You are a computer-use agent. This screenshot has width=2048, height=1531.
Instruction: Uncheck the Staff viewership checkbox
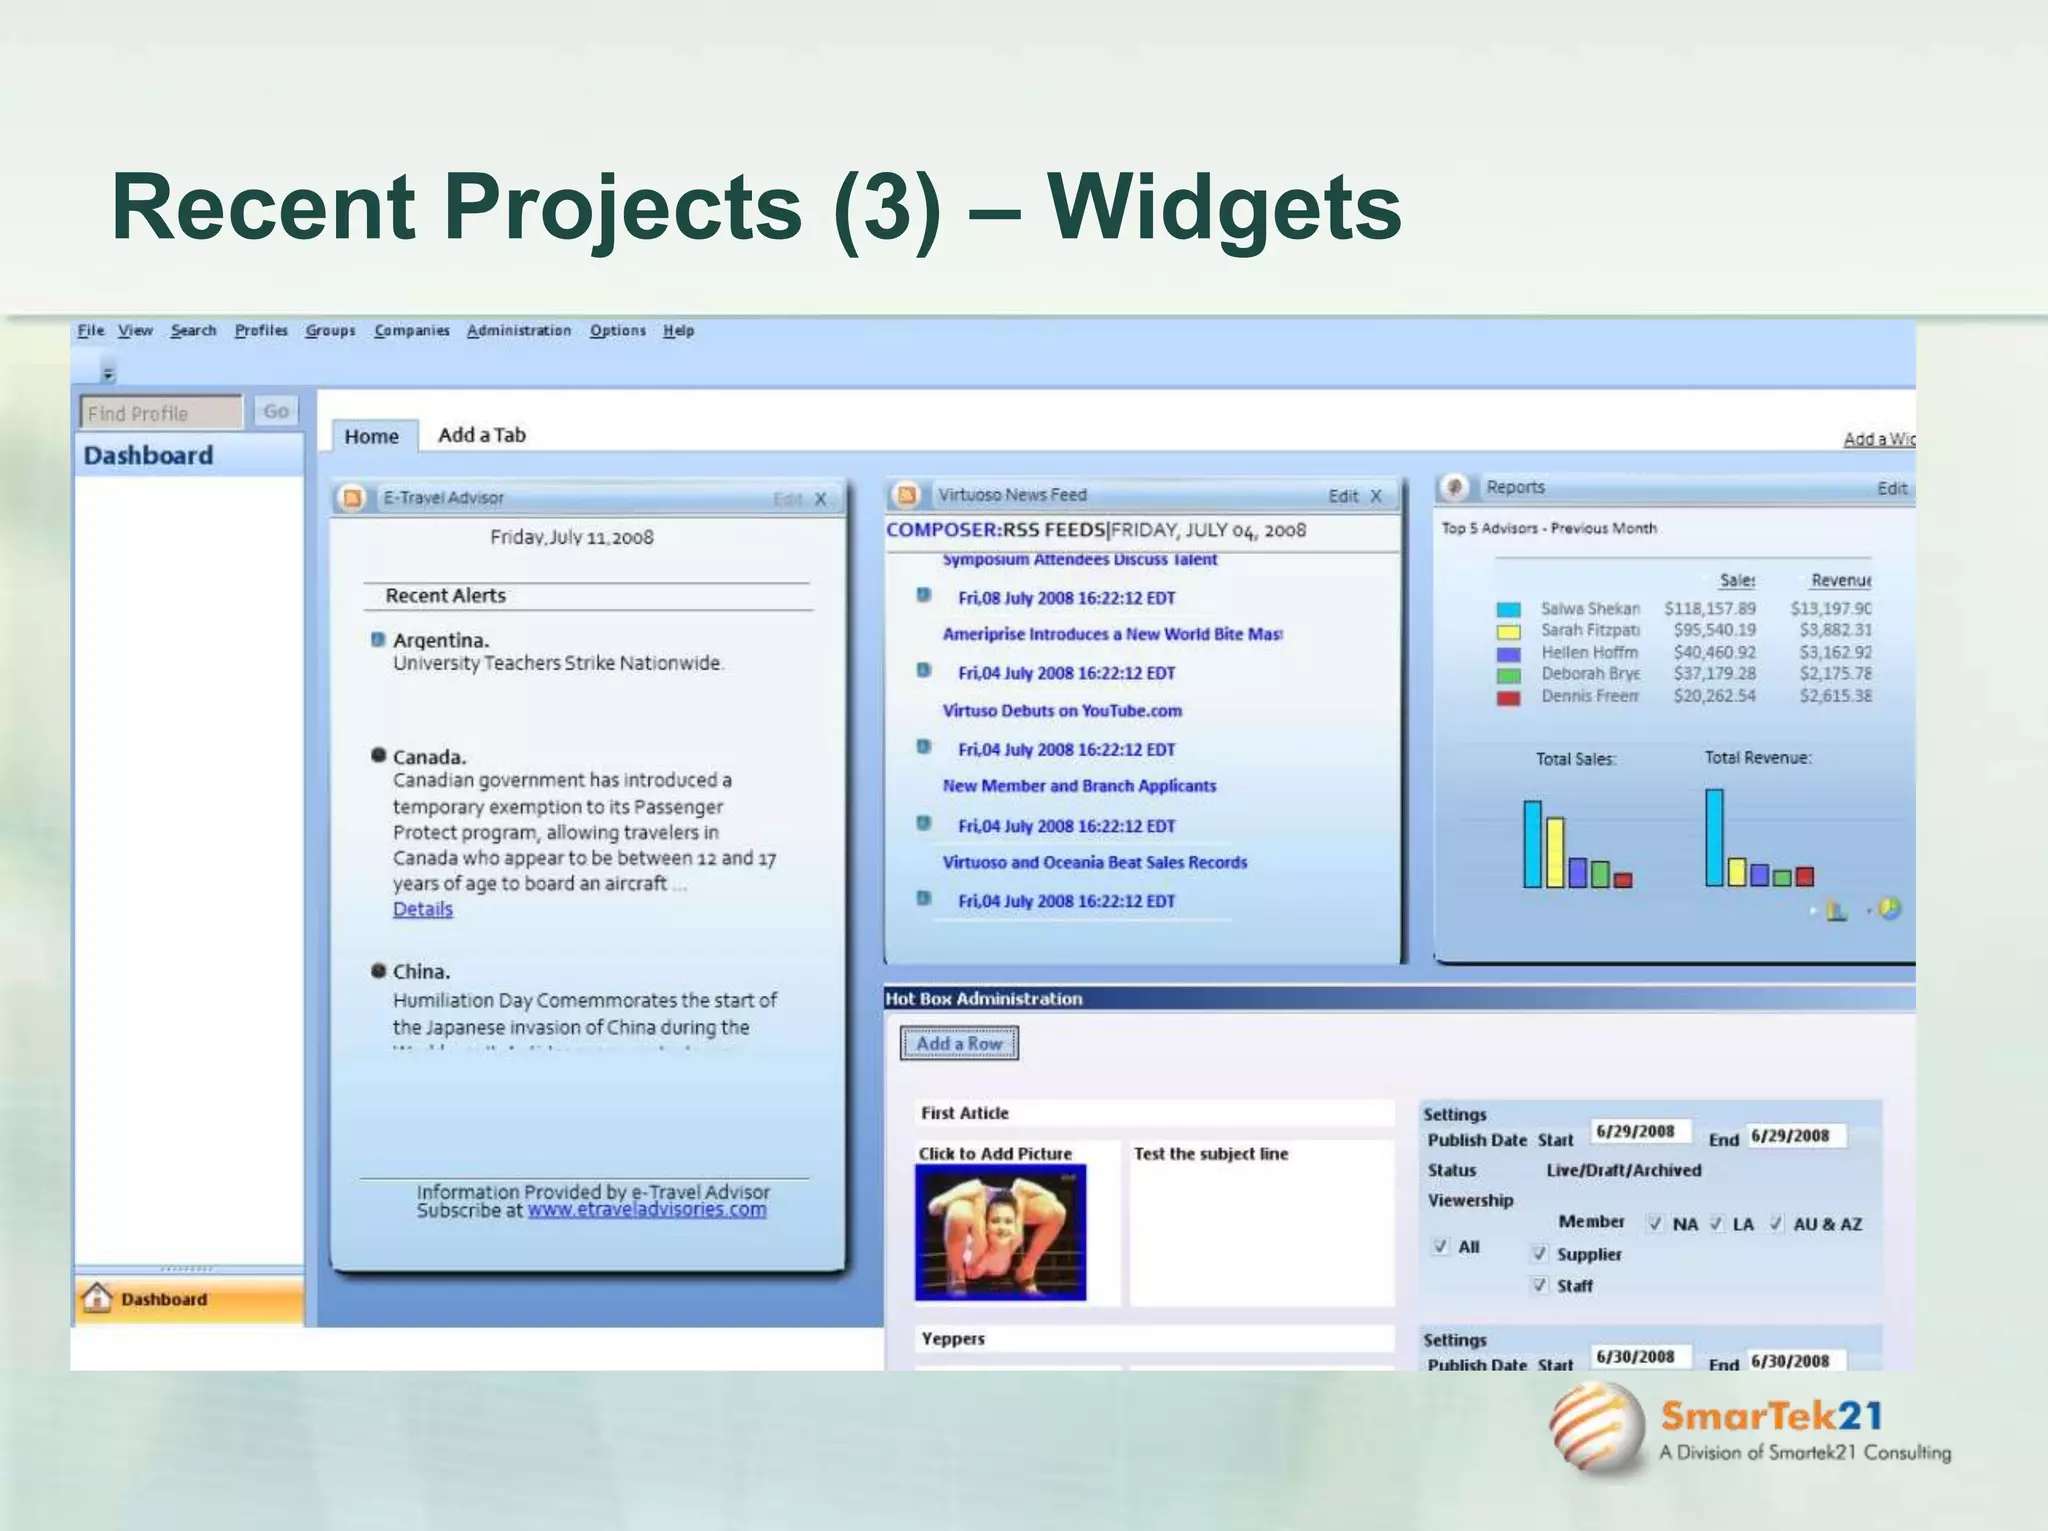click(1540, 1285)
